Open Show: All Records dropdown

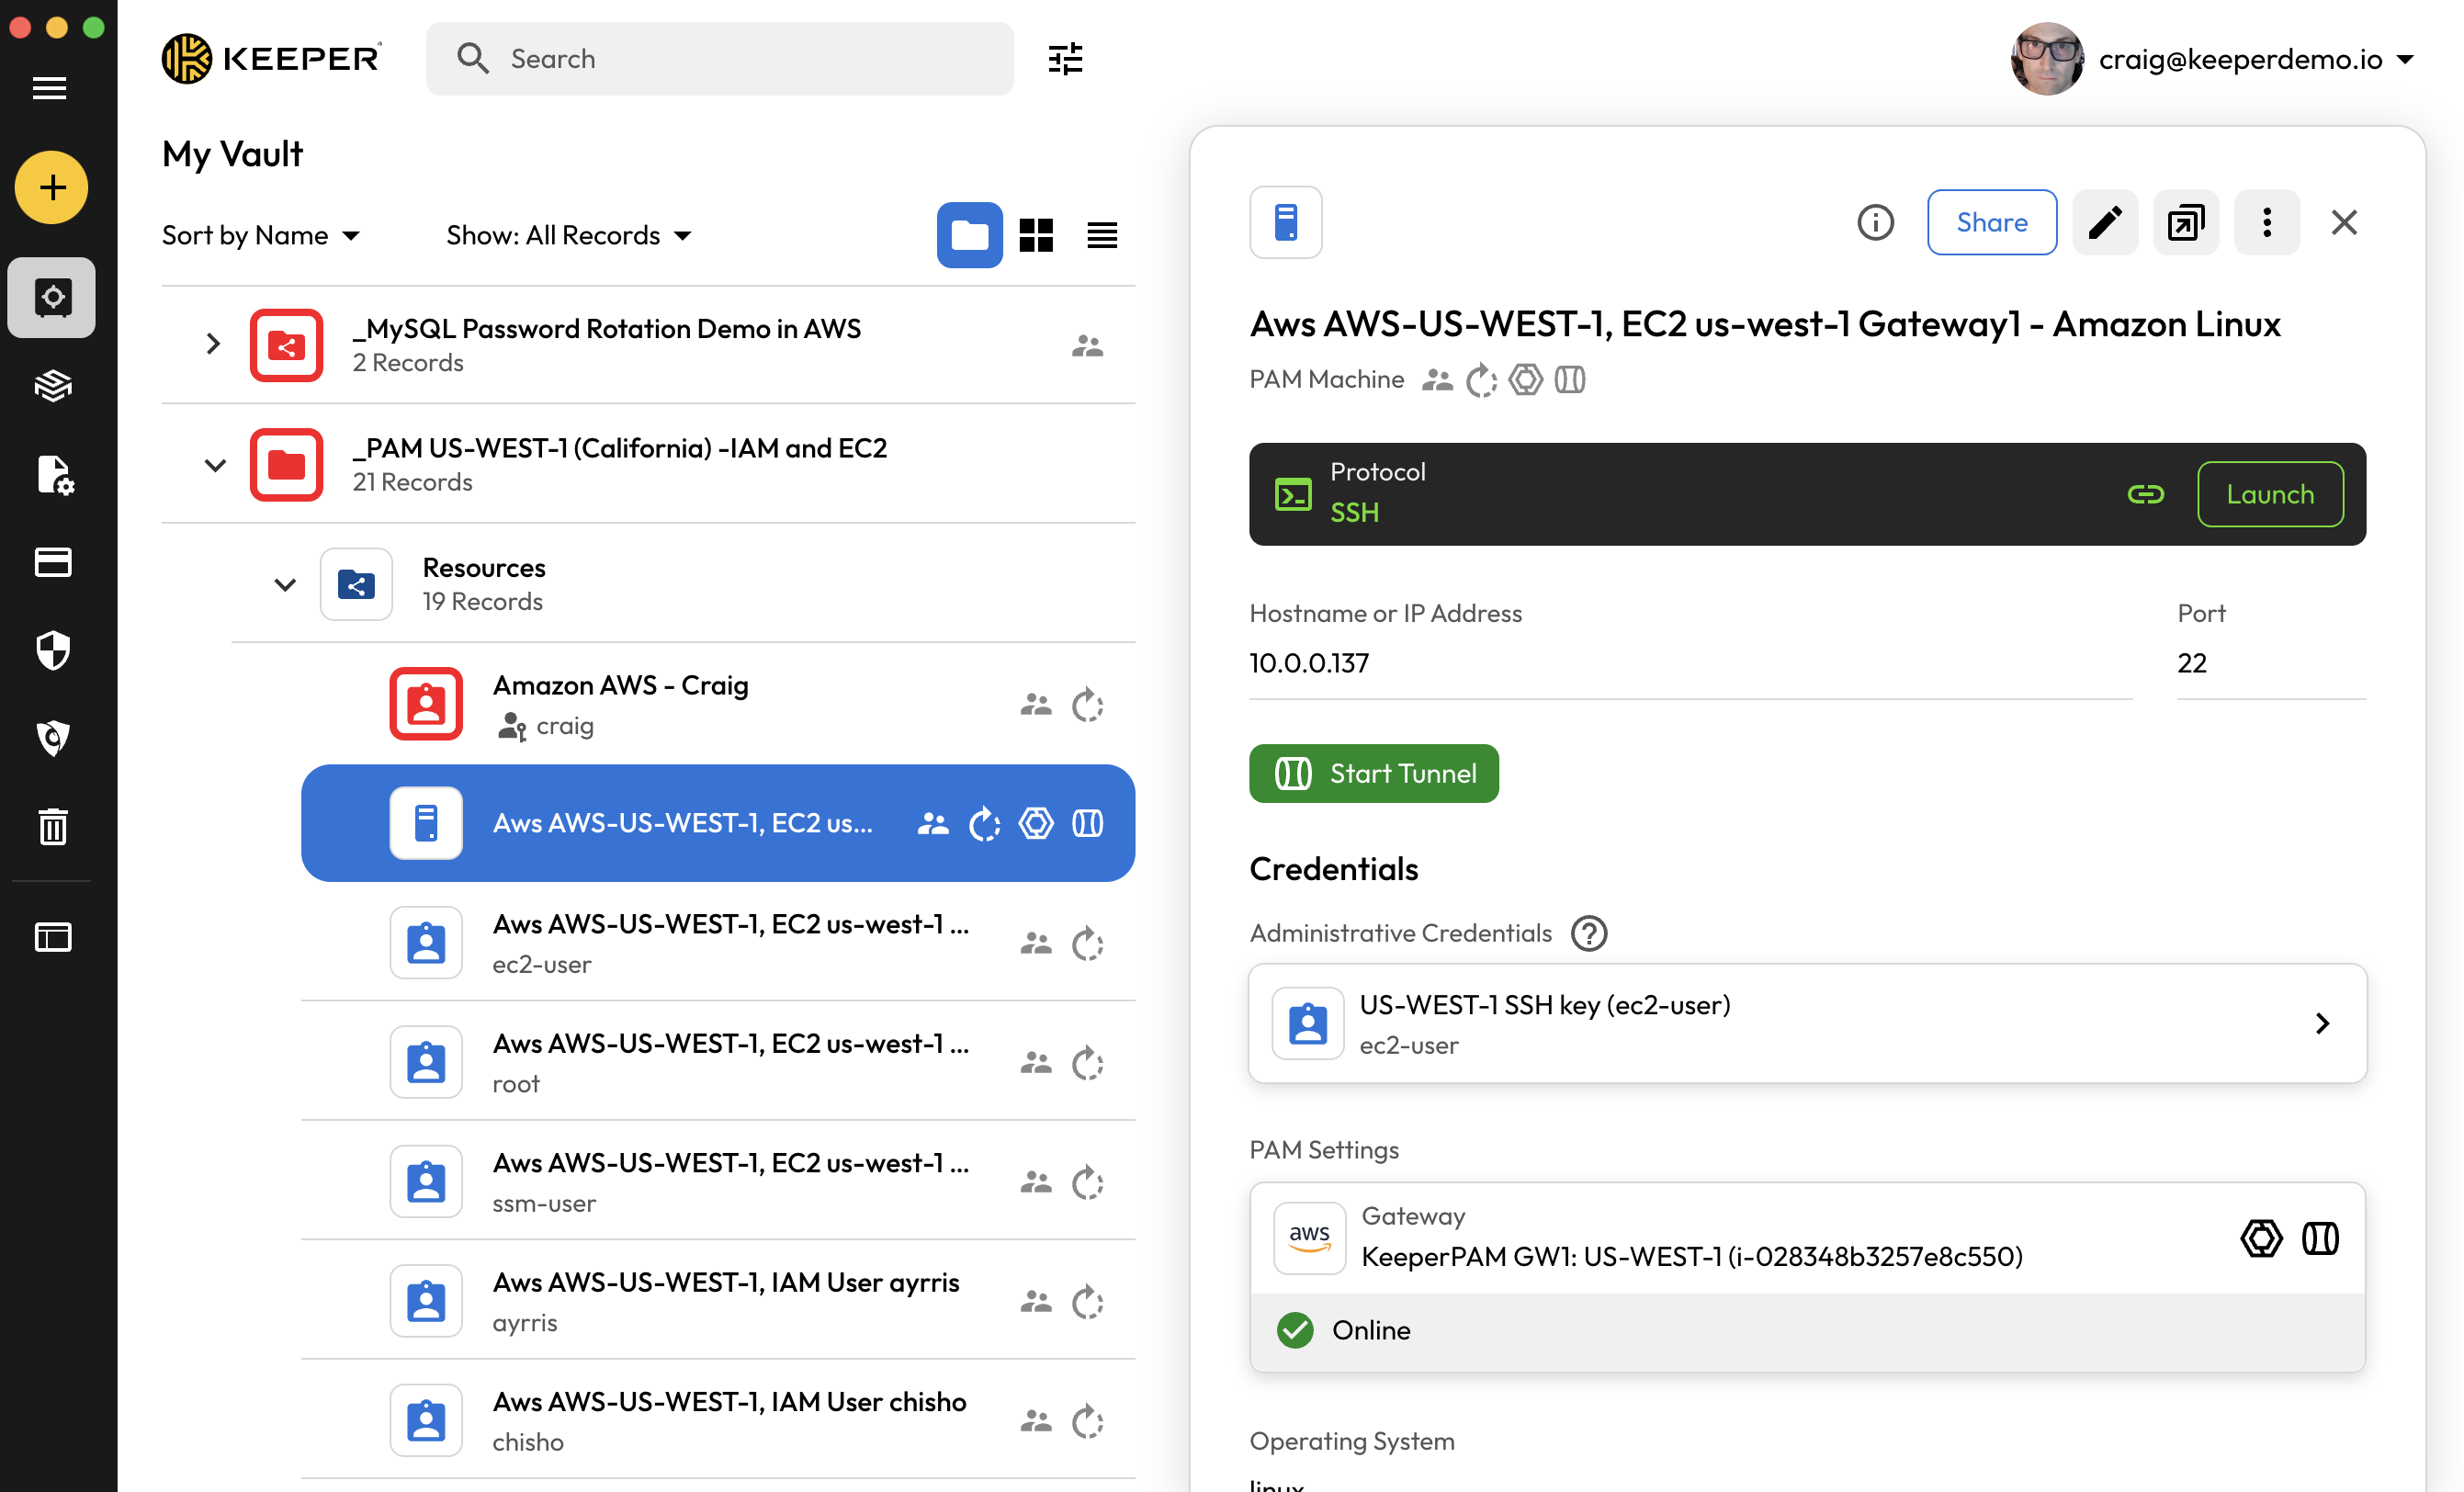(568, 235)
